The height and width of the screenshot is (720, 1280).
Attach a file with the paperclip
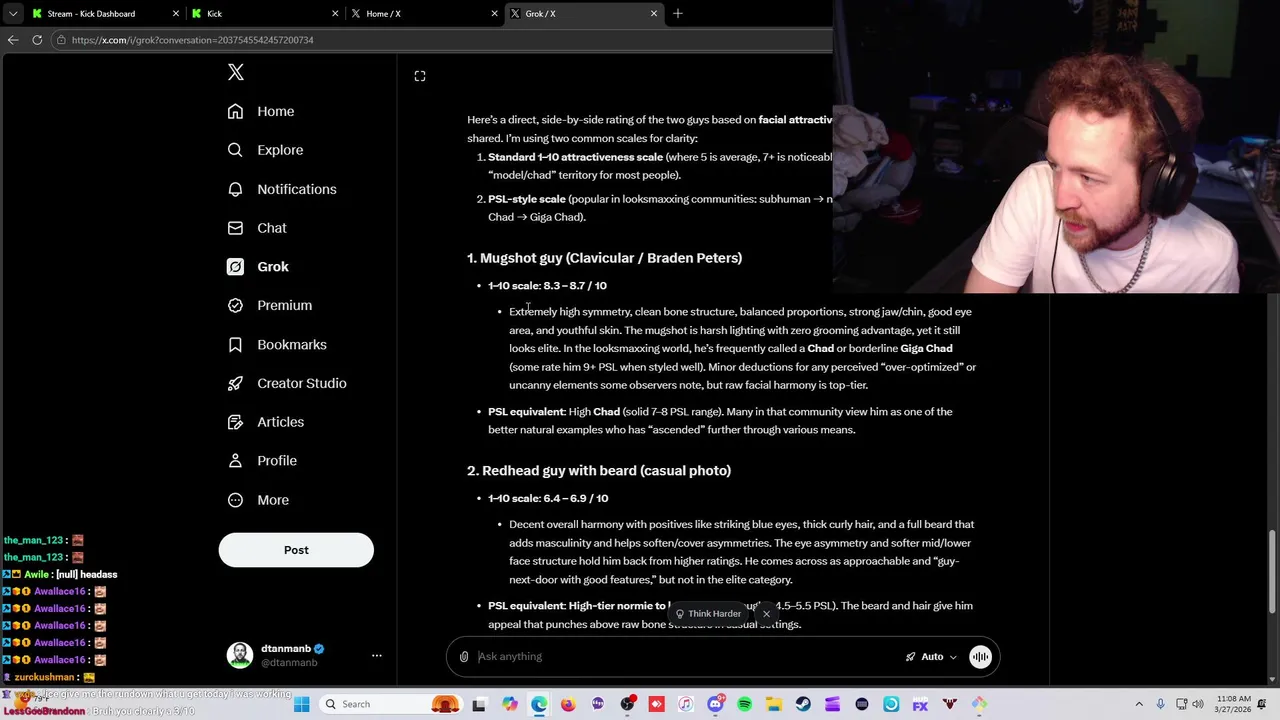464,657
